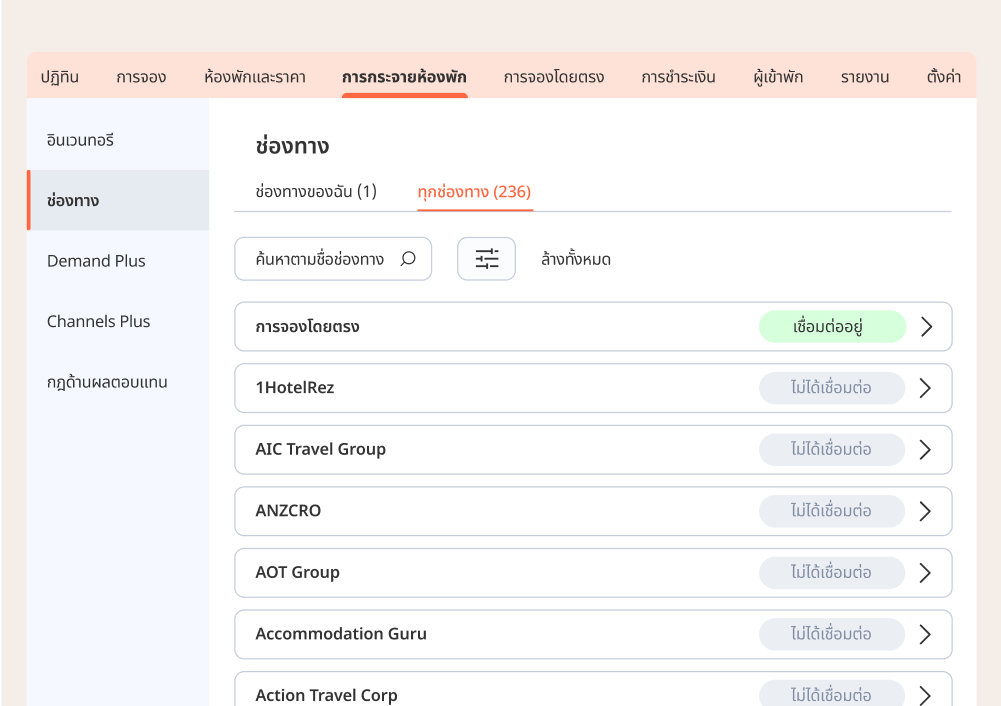Open อินเวนทอรี in the sidebar

click(81, 140)
